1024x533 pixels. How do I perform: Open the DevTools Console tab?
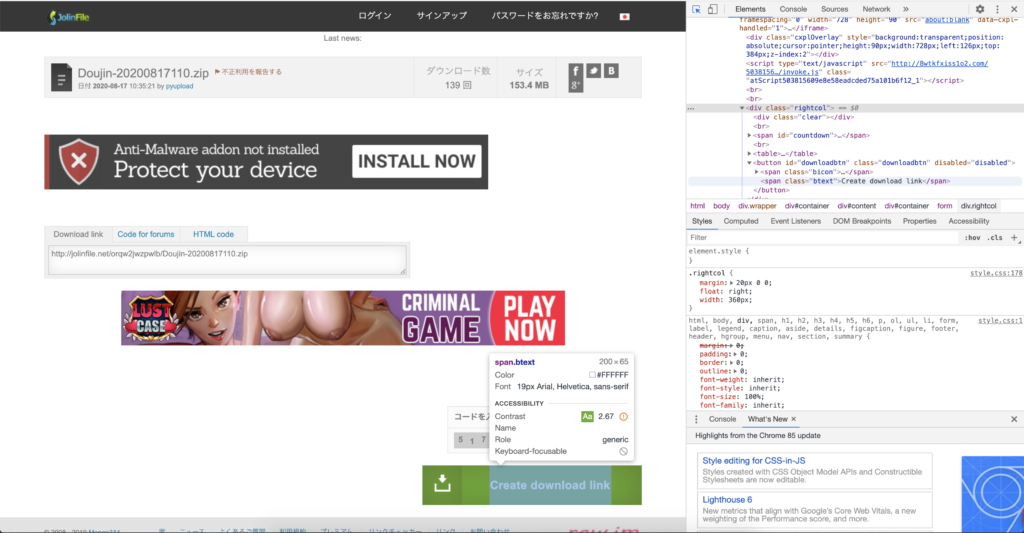[793, 9]
